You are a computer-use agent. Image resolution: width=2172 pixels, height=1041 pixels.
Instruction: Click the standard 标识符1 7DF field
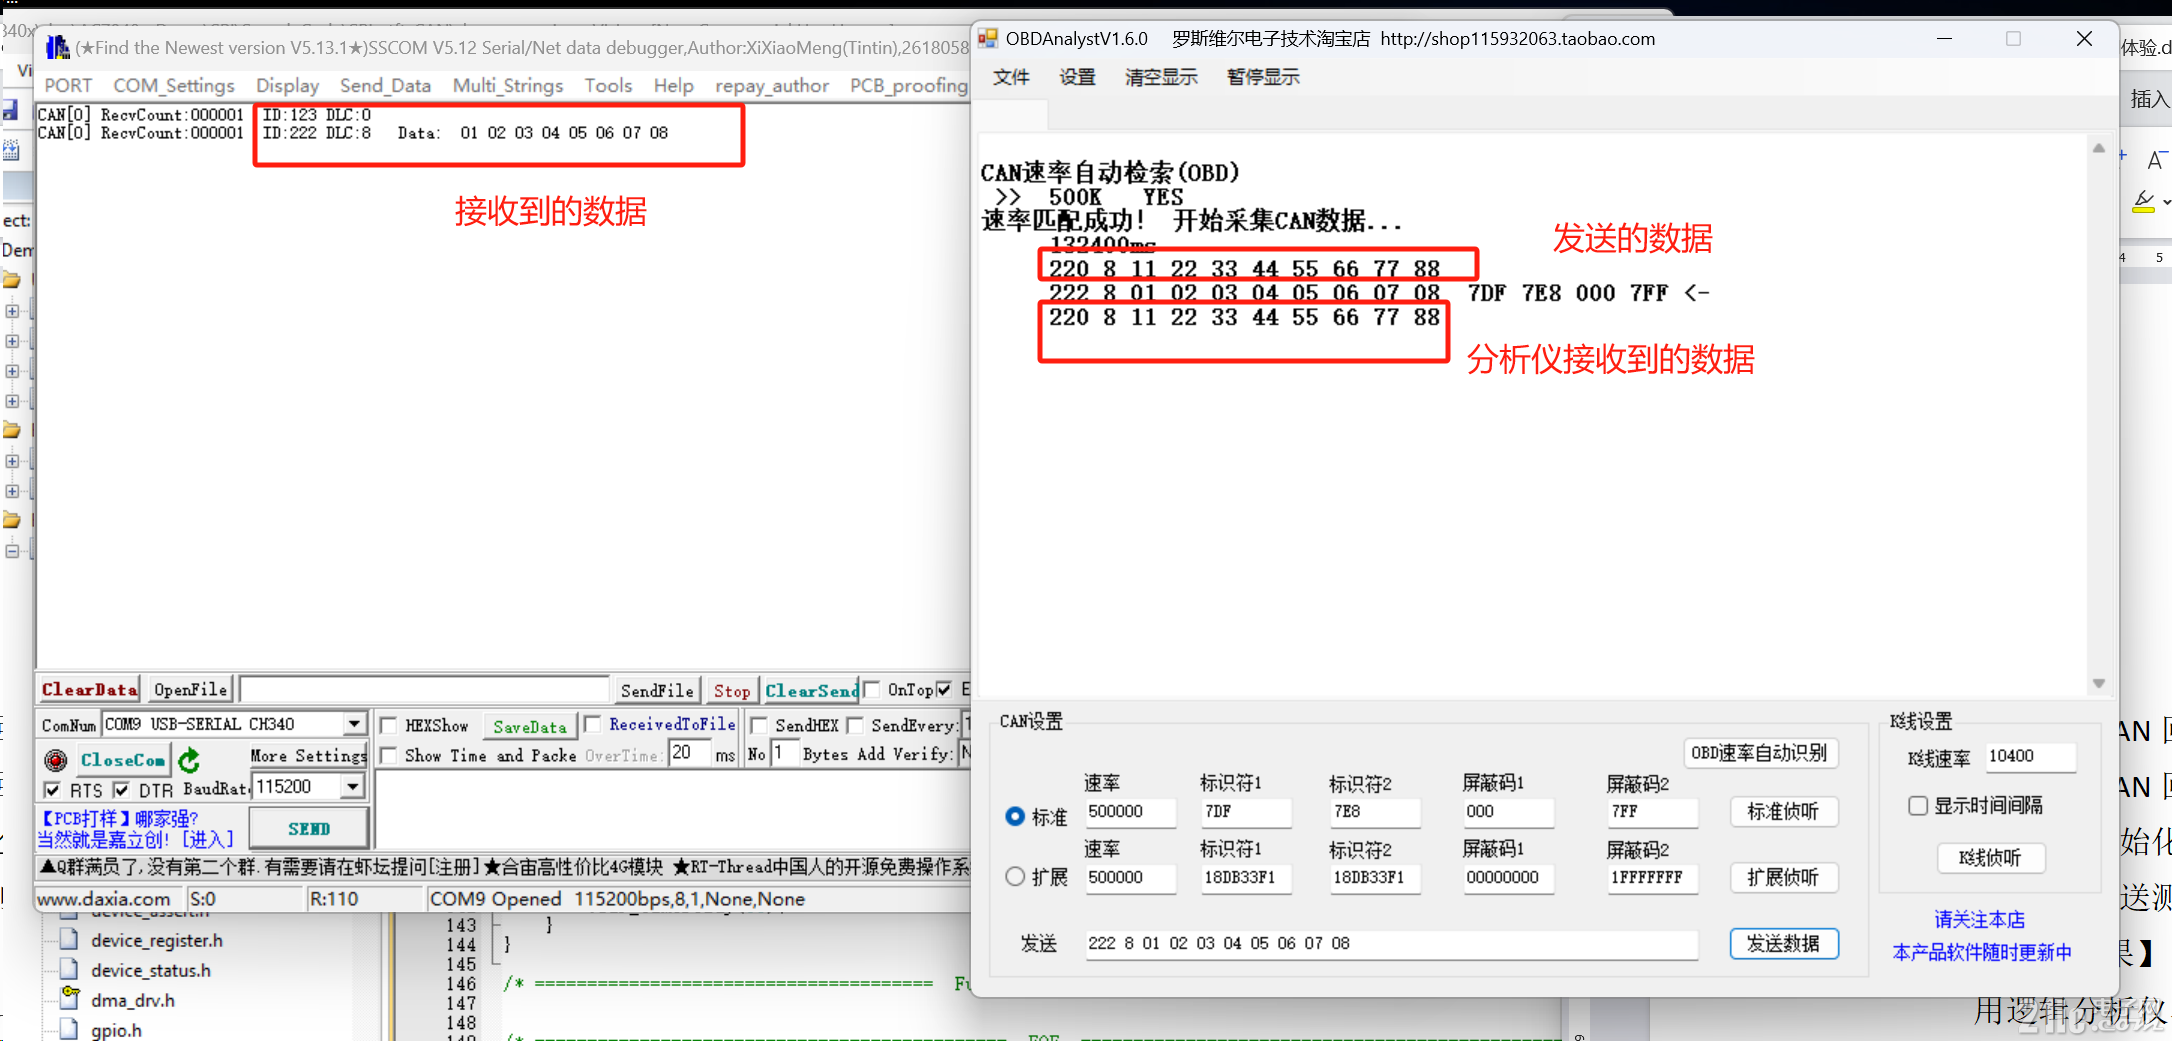tap(1245, 811)
